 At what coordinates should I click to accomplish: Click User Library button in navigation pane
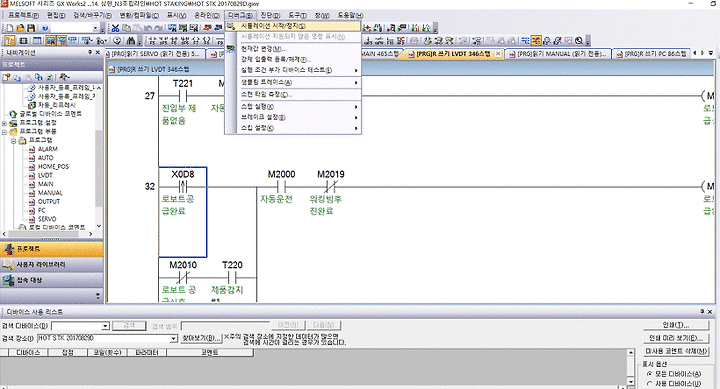point(51,265)
